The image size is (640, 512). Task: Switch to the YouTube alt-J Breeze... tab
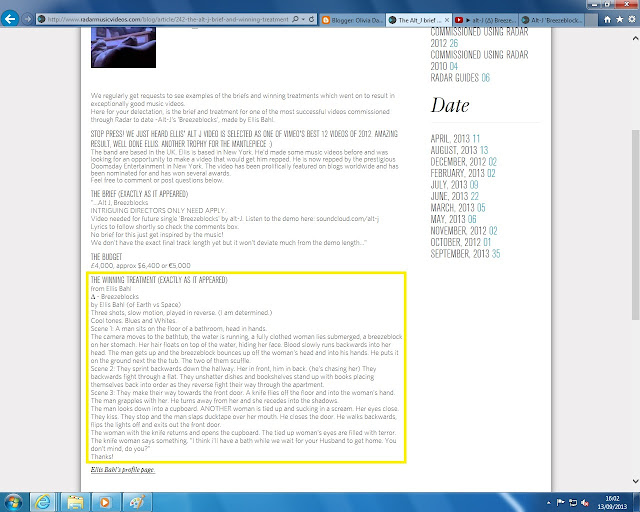(486, 20)
